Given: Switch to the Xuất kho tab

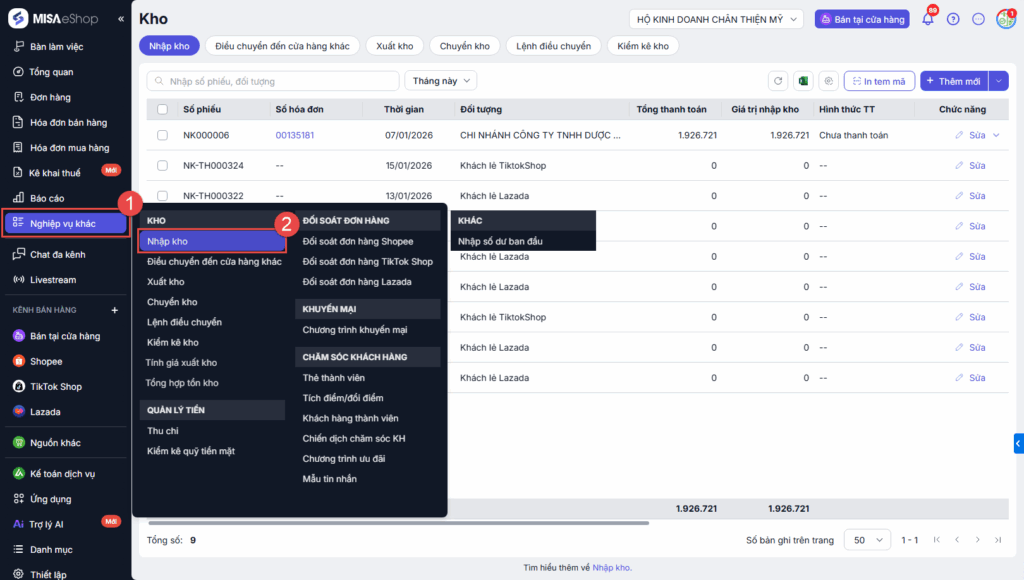Looking at the screenshot, I should pos(394,46).
